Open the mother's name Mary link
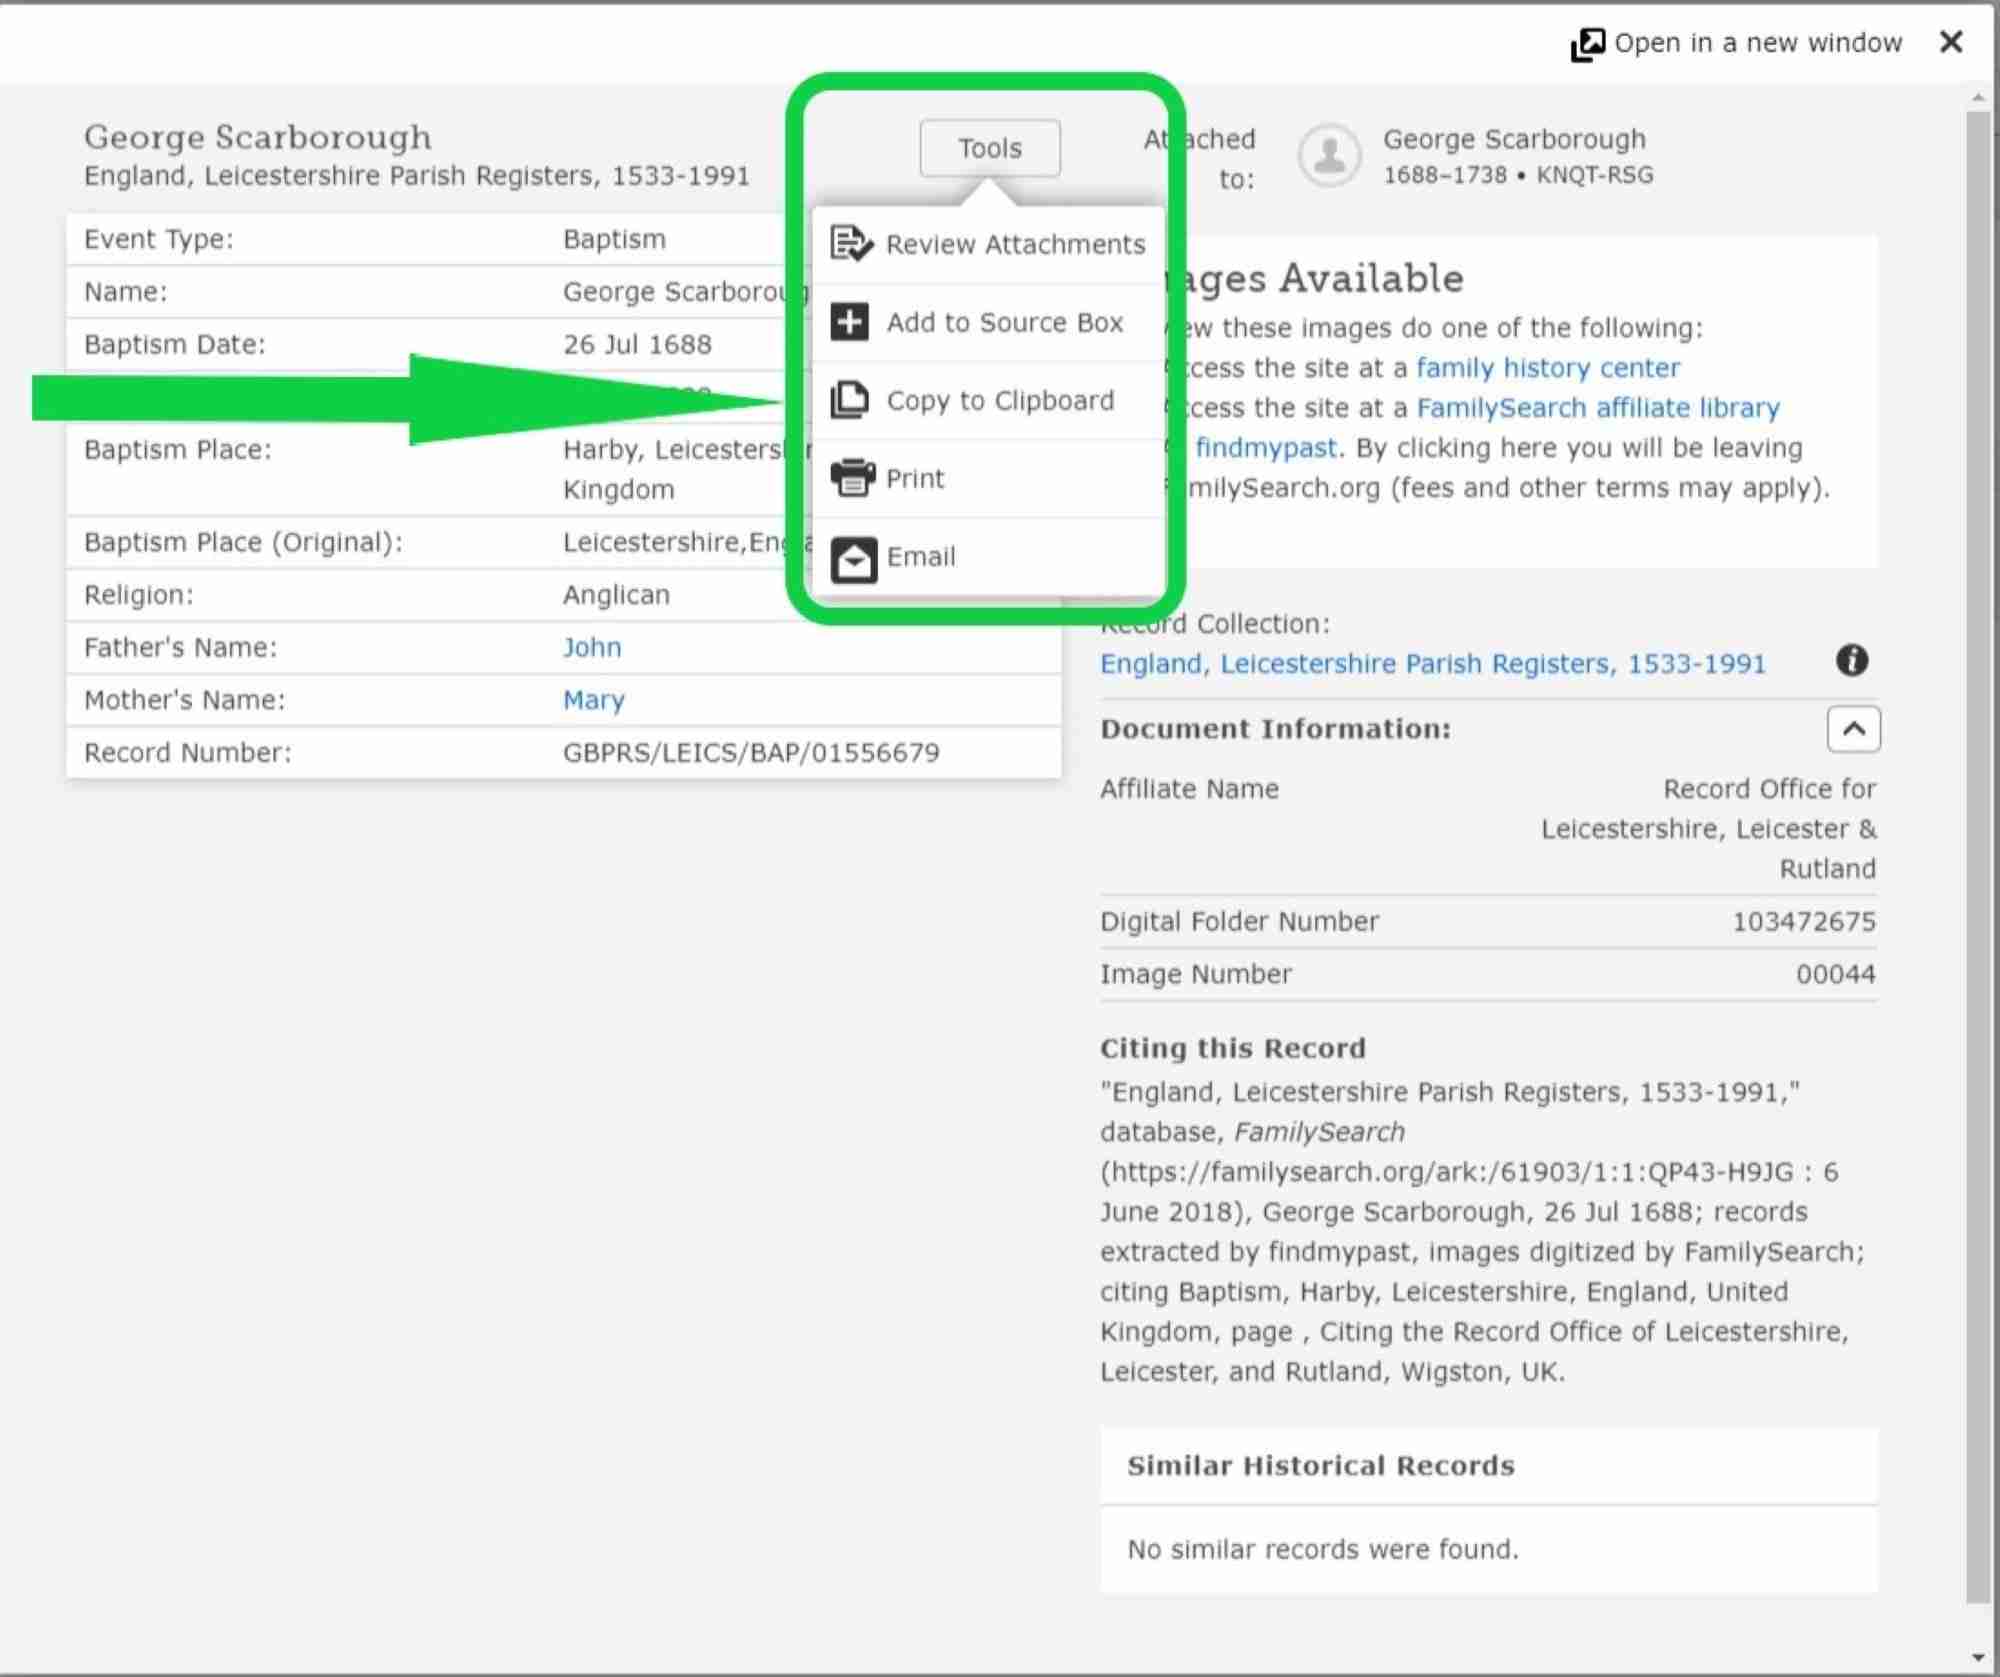Image resolution: width=2000 pixels, height=1677 pixels. pos(594,700)
